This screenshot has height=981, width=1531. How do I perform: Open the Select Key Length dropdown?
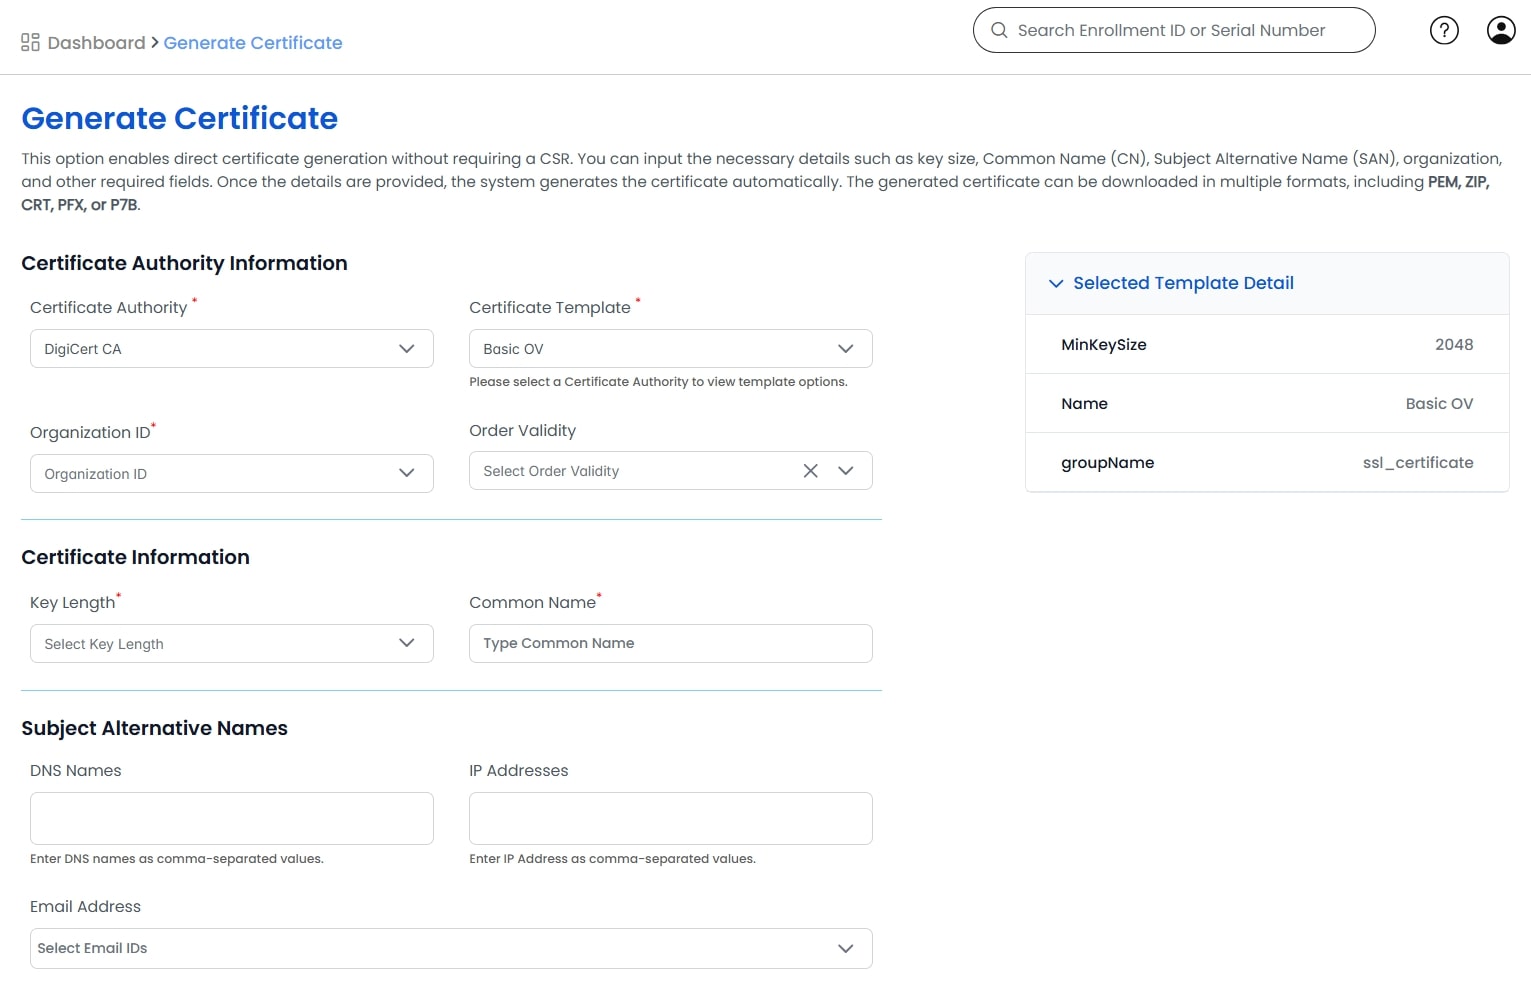pyautogui.click(x=232, y=644)
